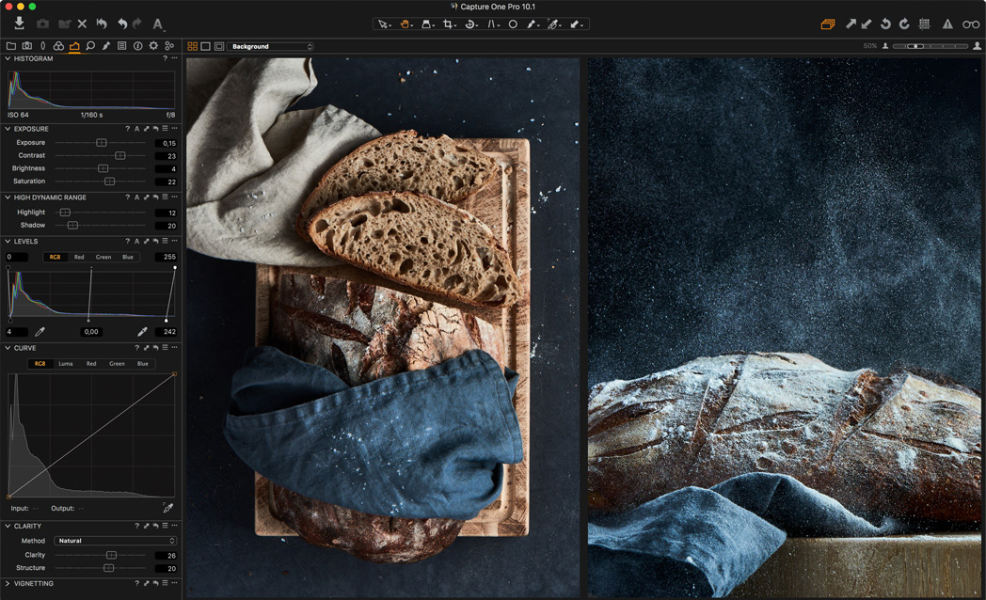Screen dimensions: 986x600
Task: Open the Clarity Method dropdown set to Natural
Action: 114,541
